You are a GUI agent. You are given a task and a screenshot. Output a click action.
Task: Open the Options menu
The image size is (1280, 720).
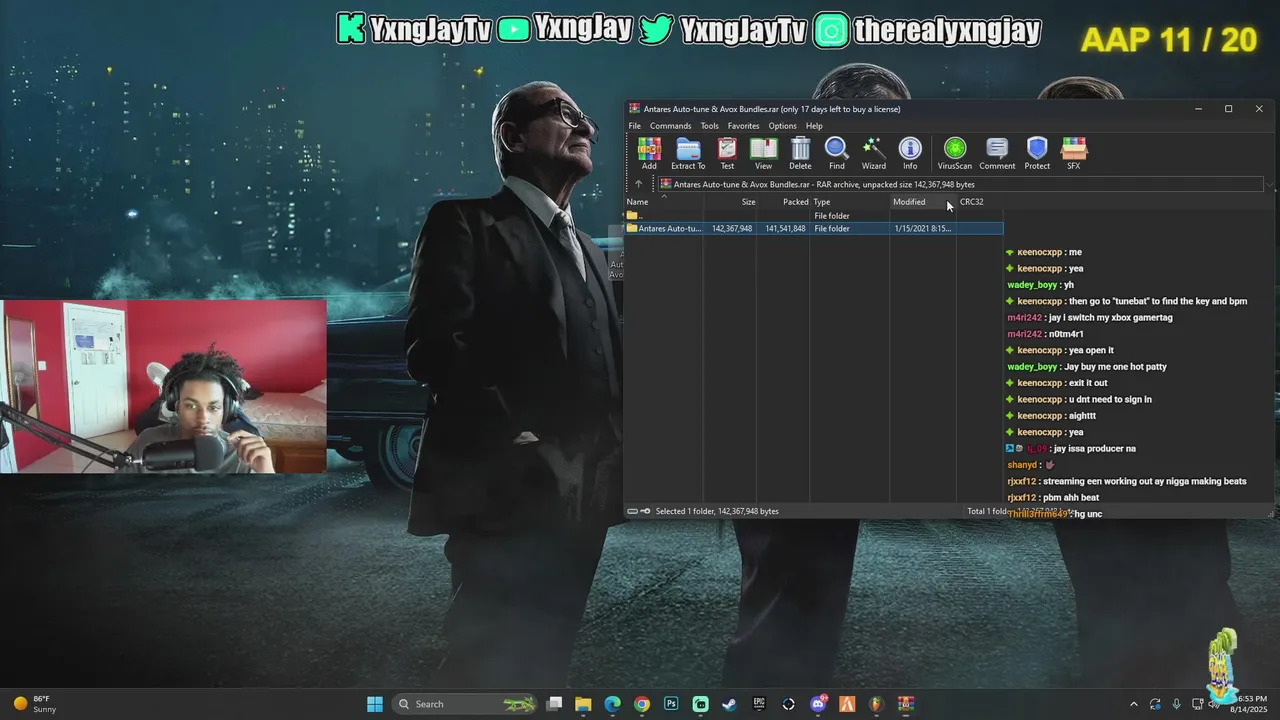click(x=782, y=126)
